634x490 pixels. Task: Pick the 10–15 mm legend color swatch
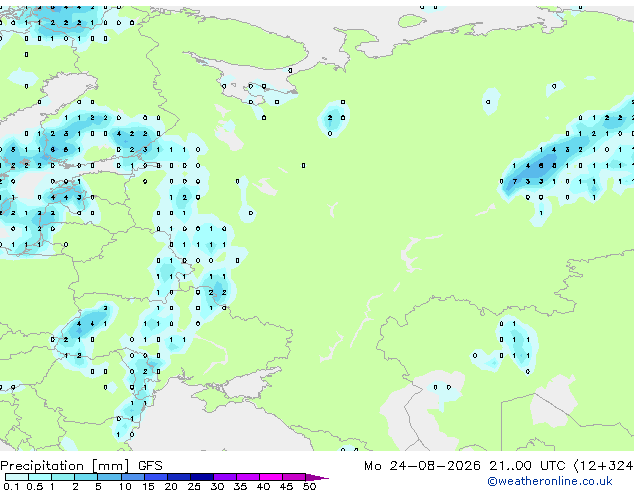[133, 477]
